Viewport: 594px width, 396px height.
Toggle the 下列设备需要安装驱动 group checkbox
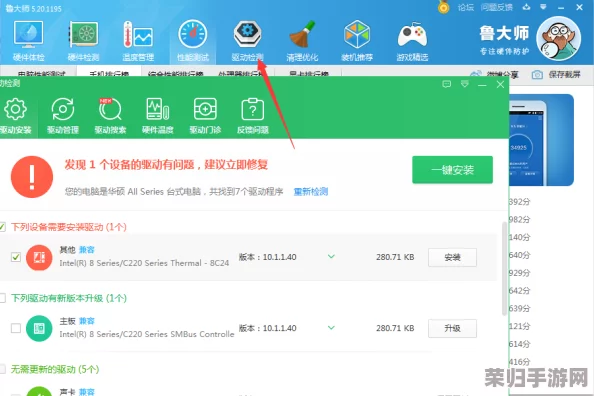[x=2, y=227]
